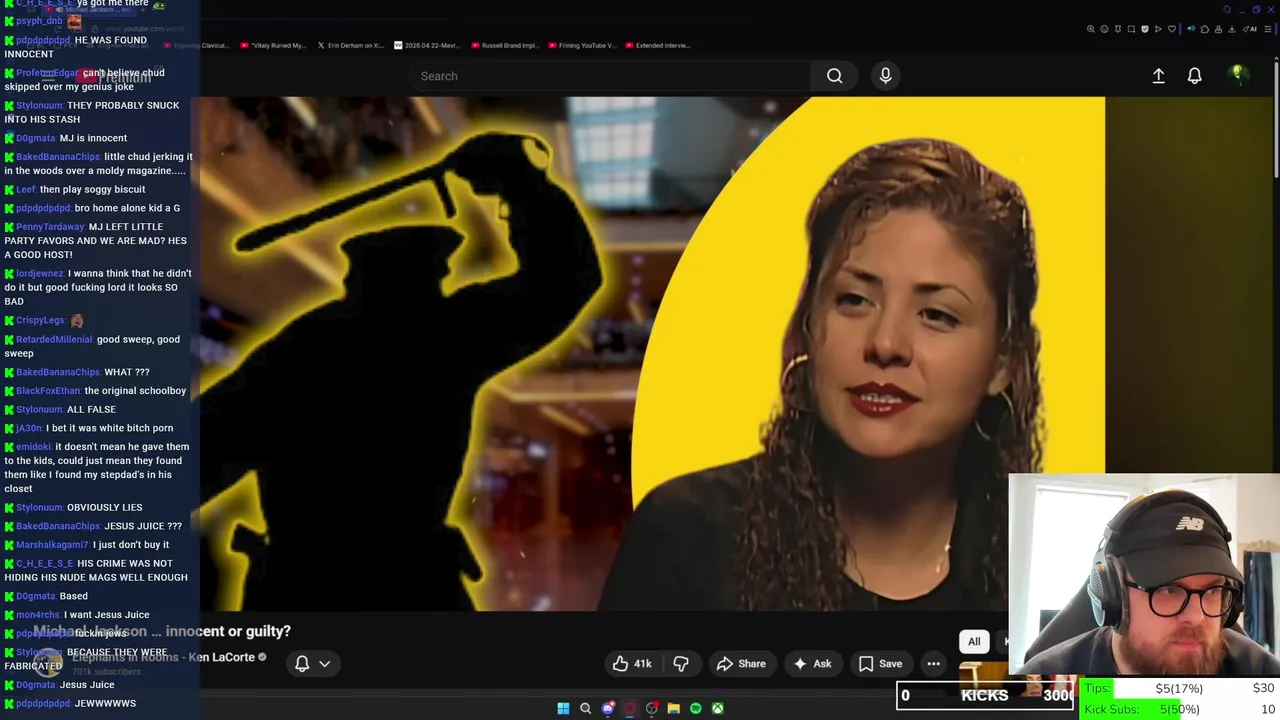The width and height of the screenshot is (1280, 720).
Task: Click chat username mon4rchs
Action: [38, 615]
